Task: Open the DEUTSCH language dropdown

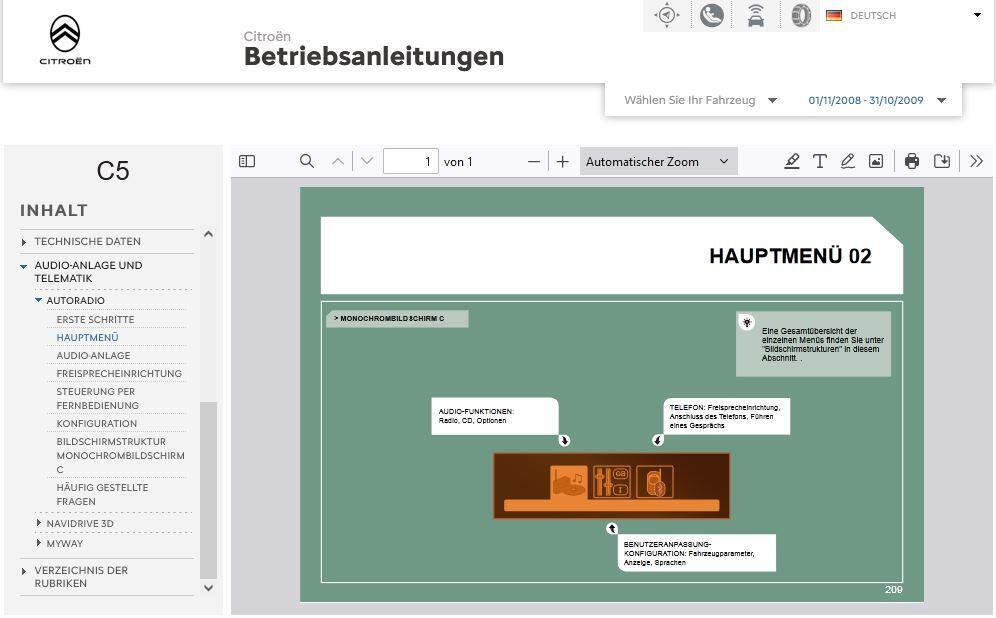Action: pos(905,15)
